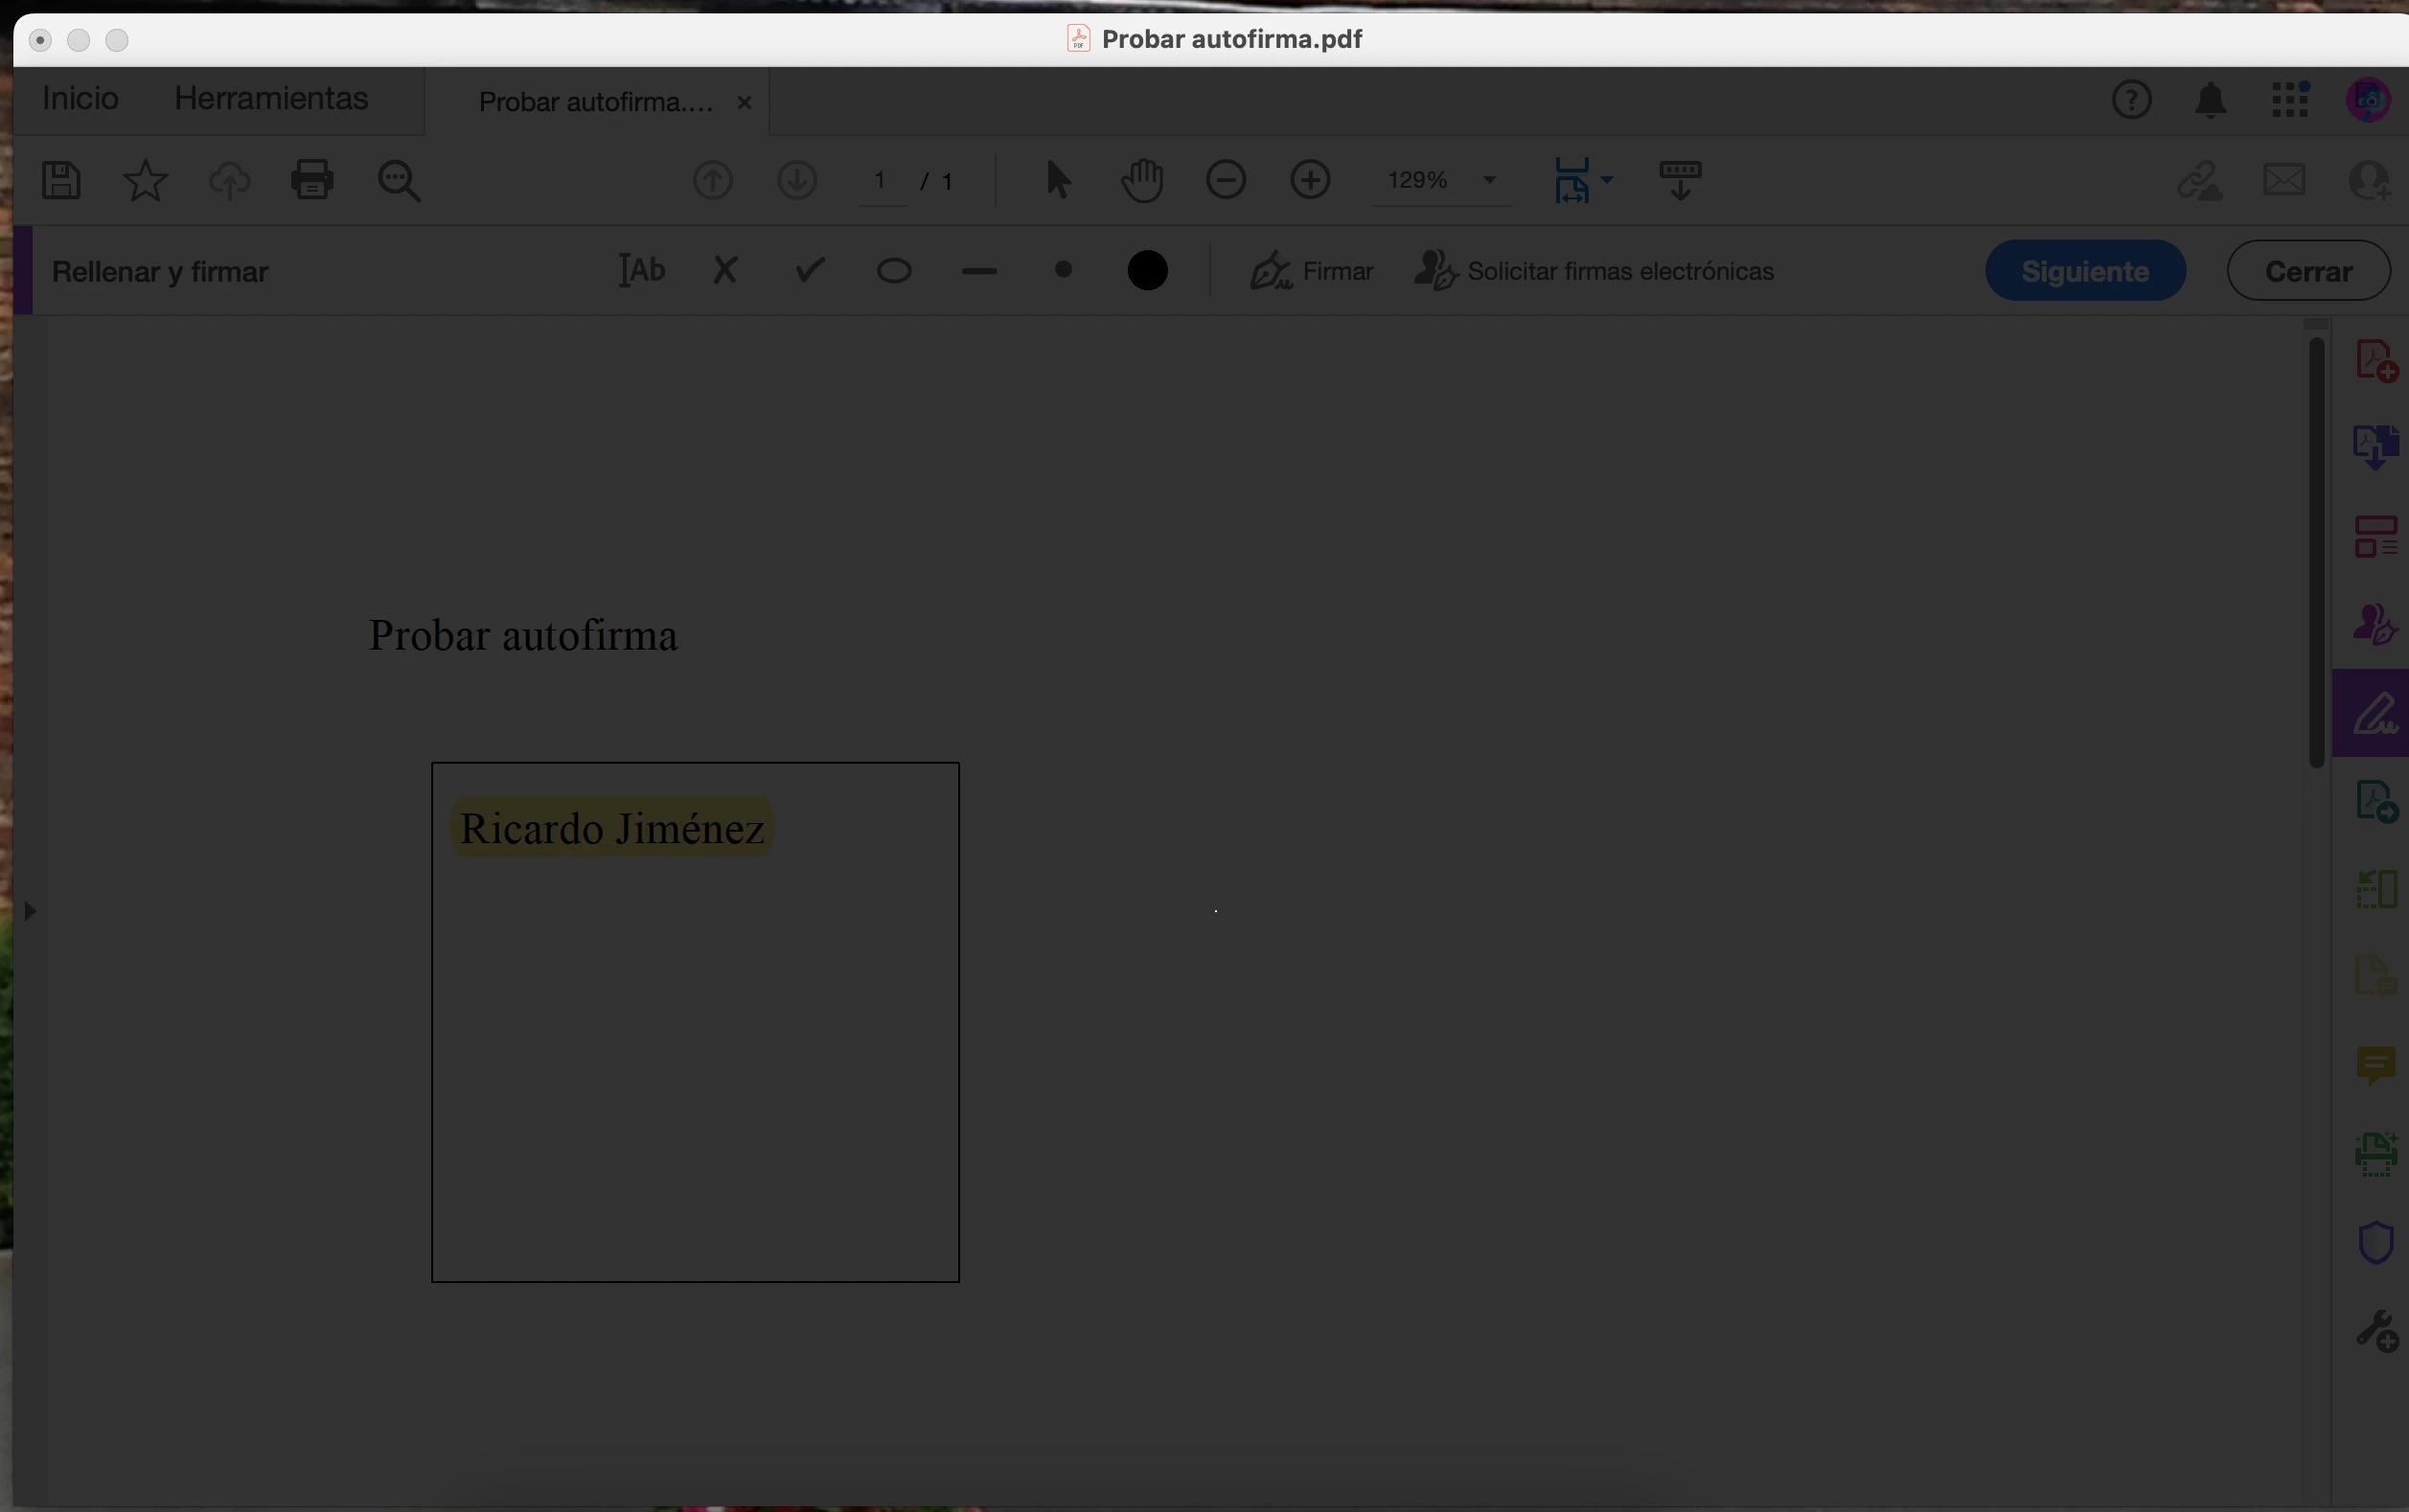Open the 129% zoom level dropdown
This screenshot has height=1512, width=2409.
click(1489, 181)
